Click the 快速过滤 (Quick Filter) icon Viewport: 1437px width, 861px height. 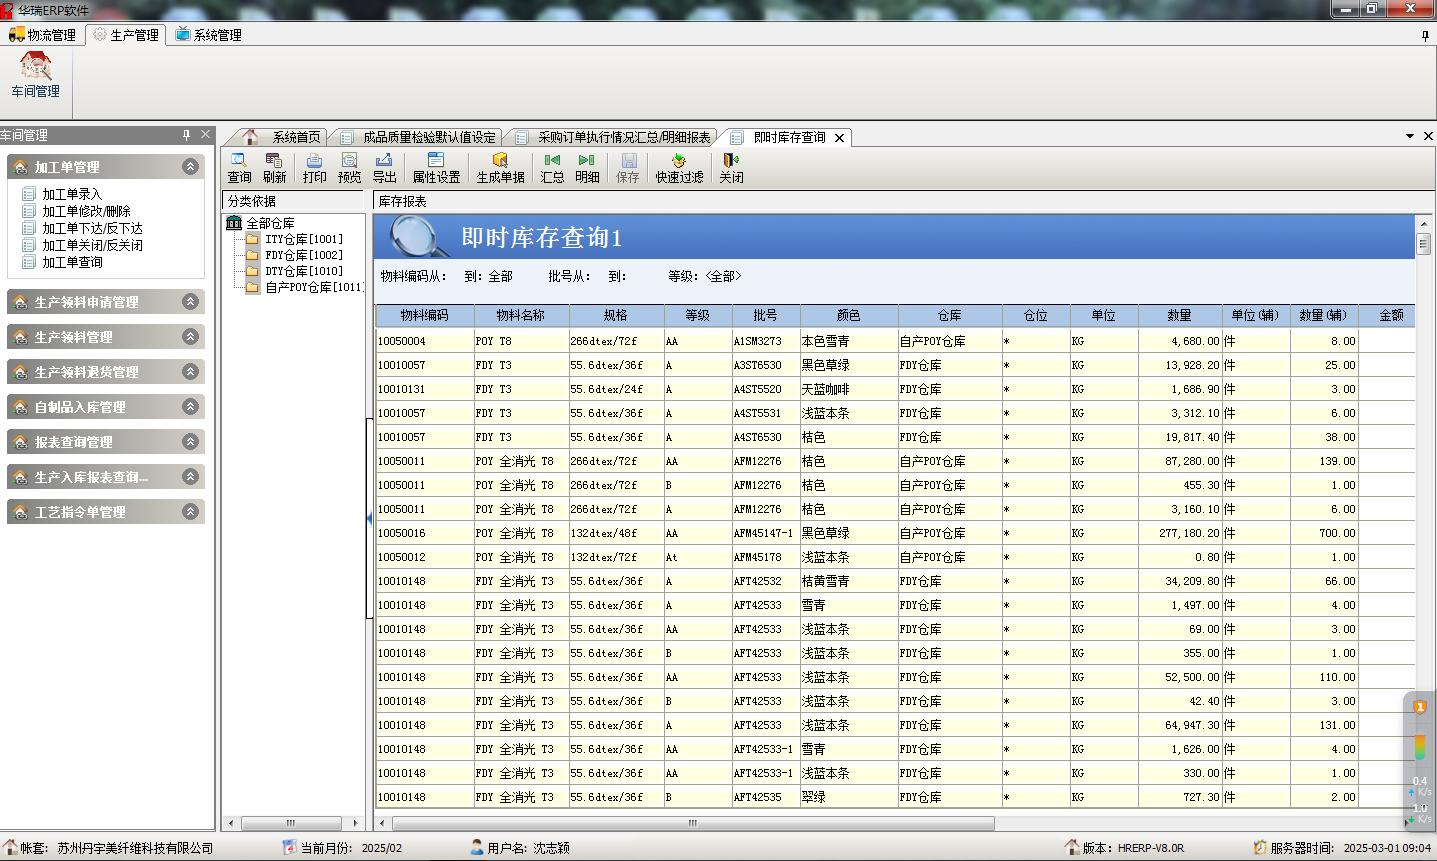[x=679, y=168]
